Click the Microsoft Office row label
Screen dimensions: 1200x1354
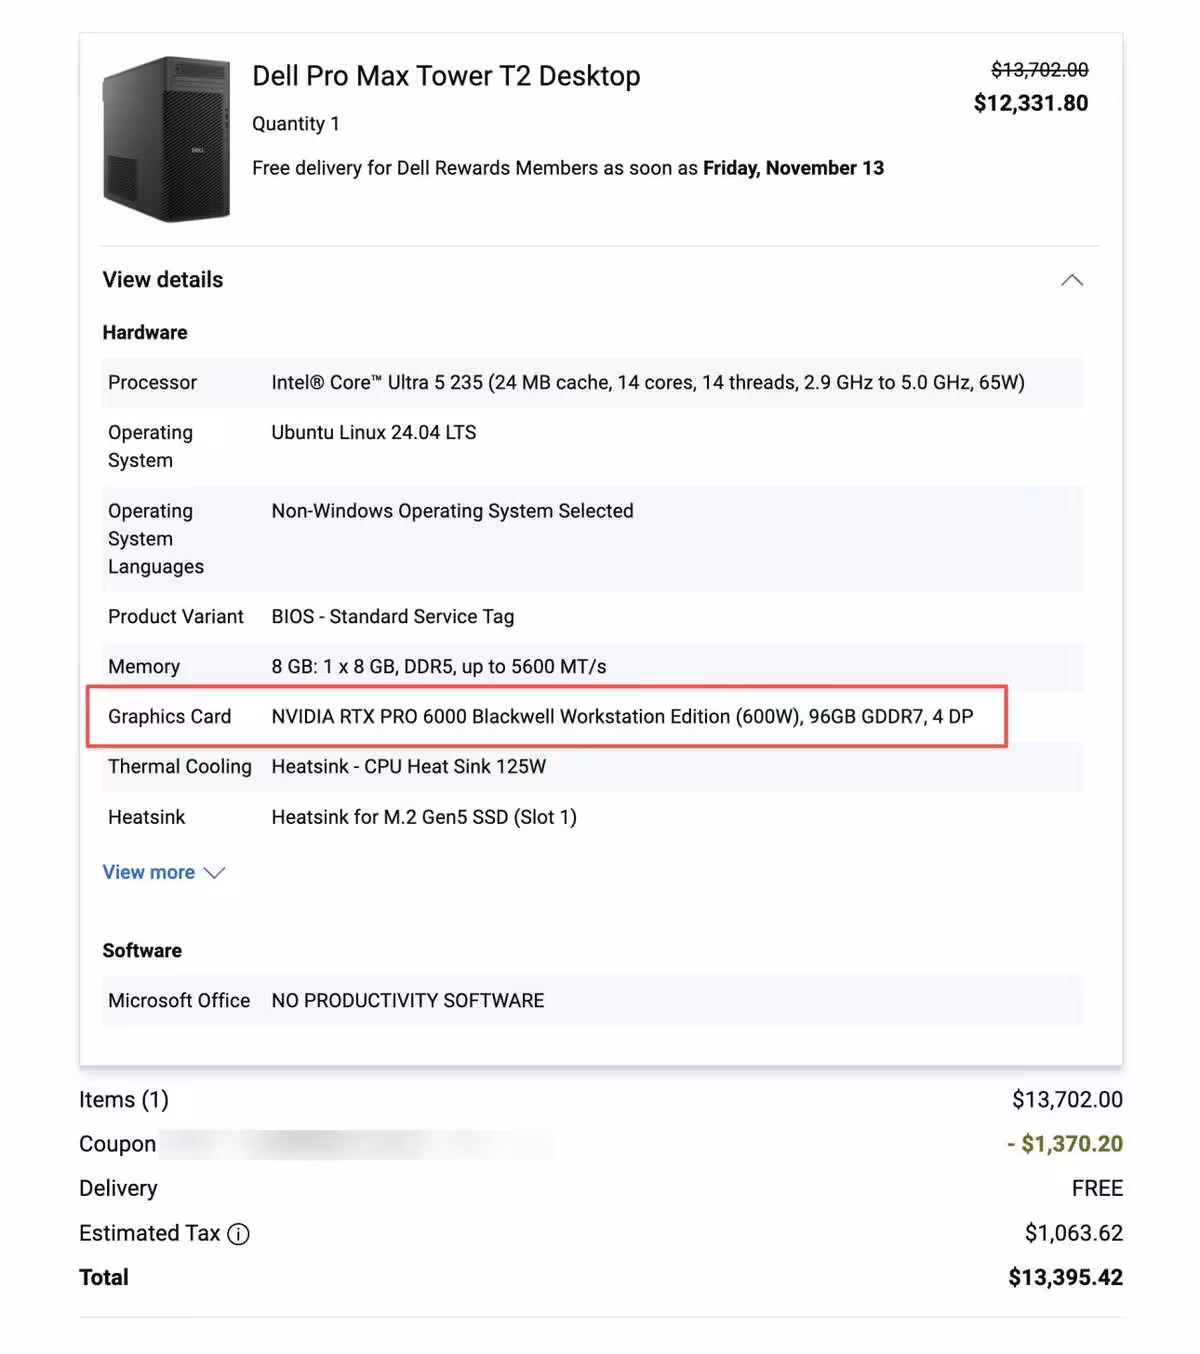point(179,1000)
